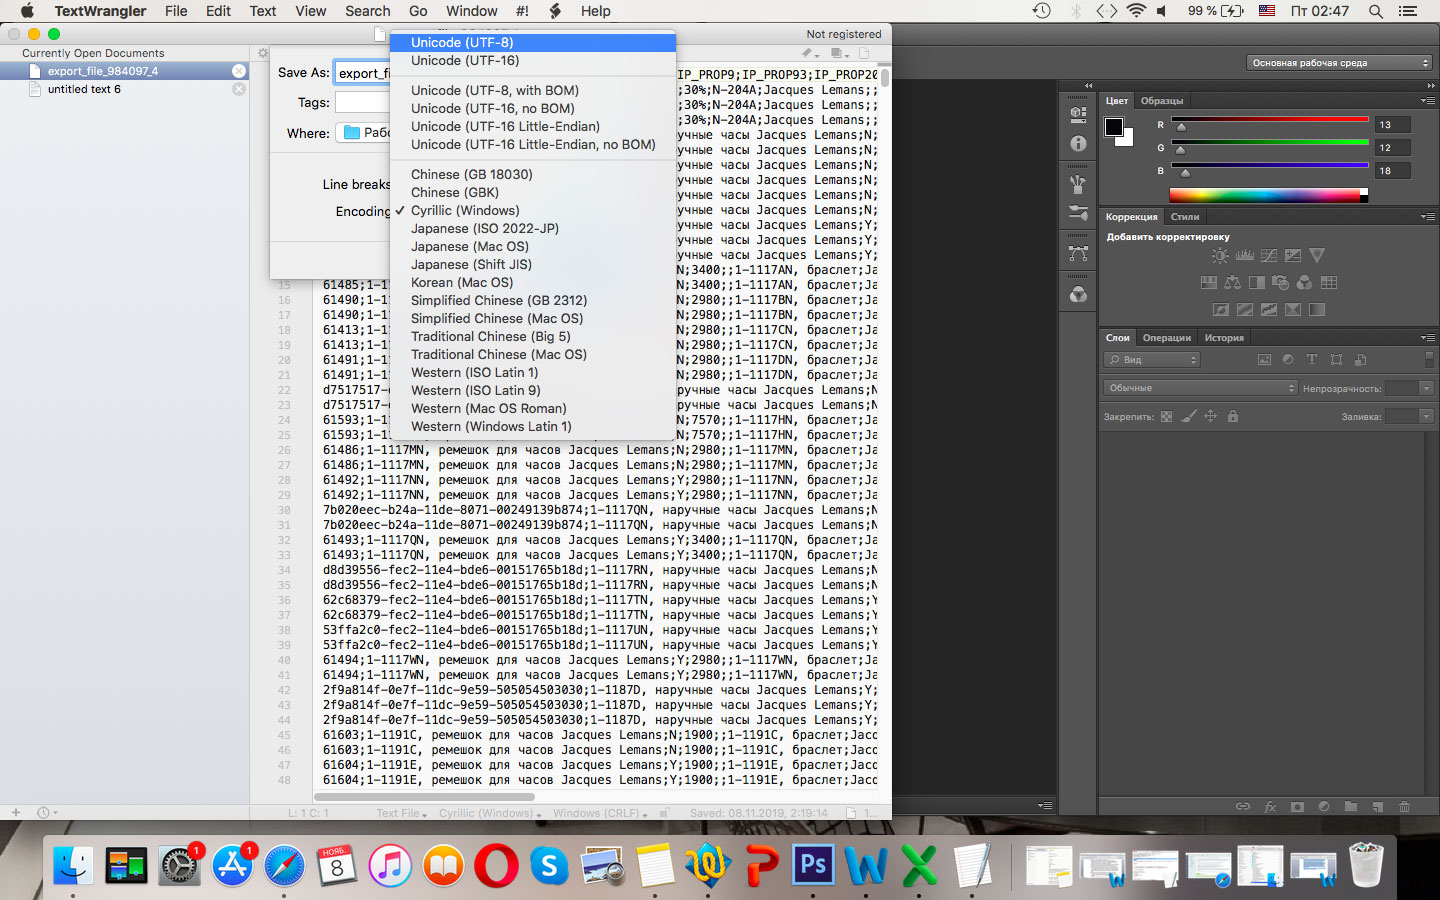Click the pencil icon in TextWrangler toolbar

pyautogui.click(x=808, y=53)
